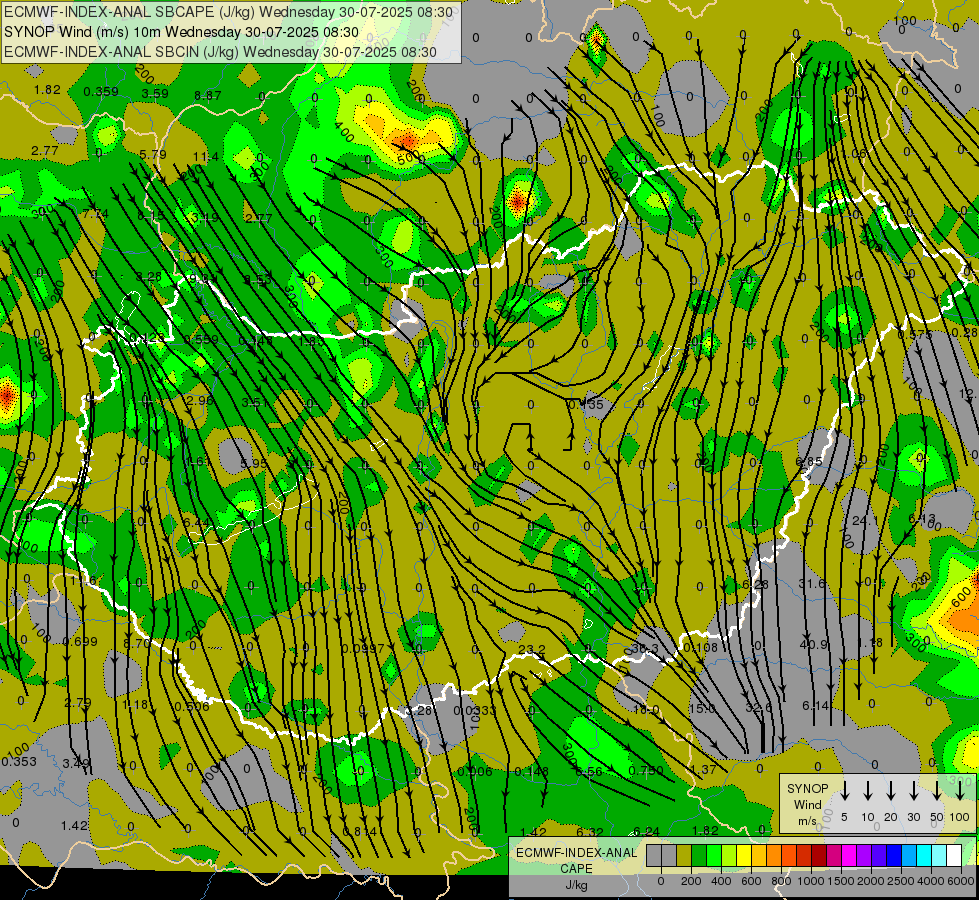Click the '8.87' value on the map
The height and width of the screenshot is (900, 979).
pos(207,96)
